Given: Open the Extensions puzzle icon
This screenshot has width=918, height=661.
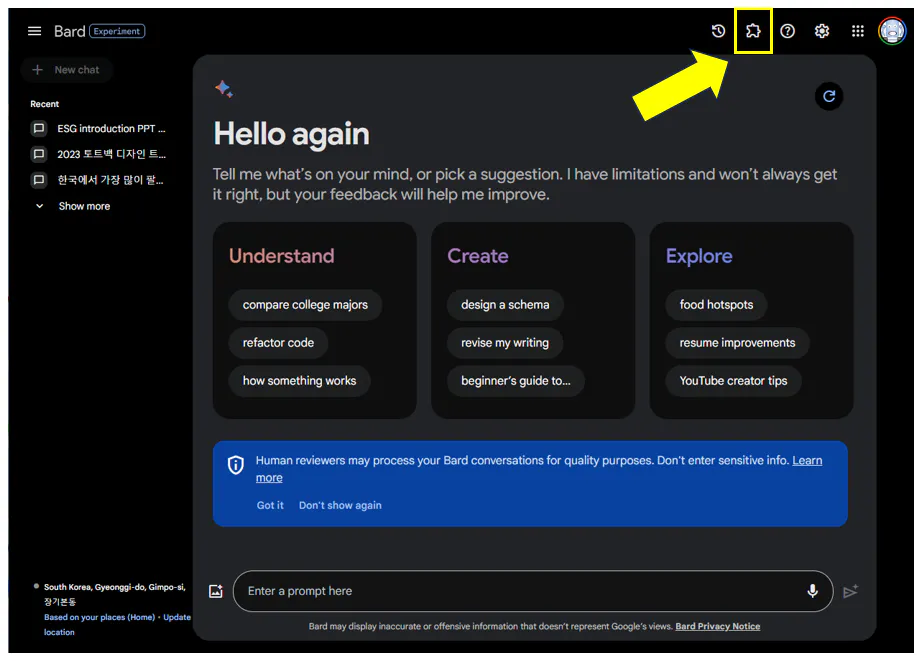Looking at the screenshot, I should click(753, 31).
